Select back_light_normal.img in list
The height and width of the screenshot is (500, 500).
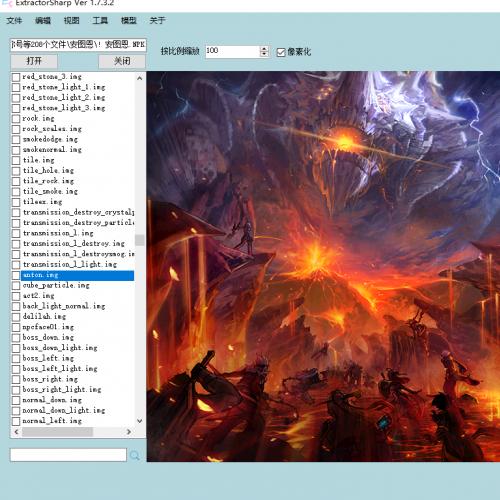pyautogui.click(x=64, y=306)
